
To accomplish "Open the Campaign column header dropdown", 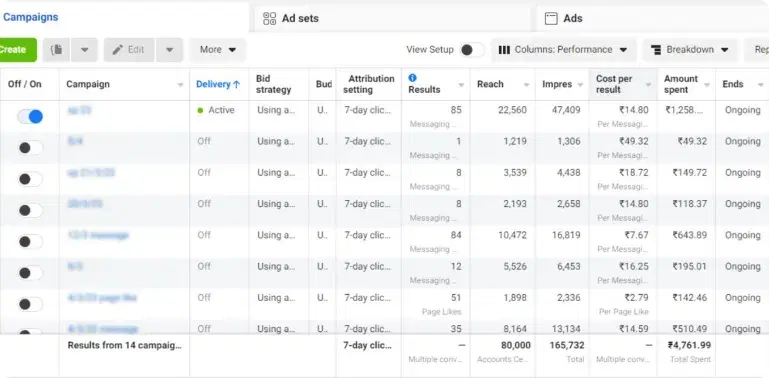I will tap(180, 85).
